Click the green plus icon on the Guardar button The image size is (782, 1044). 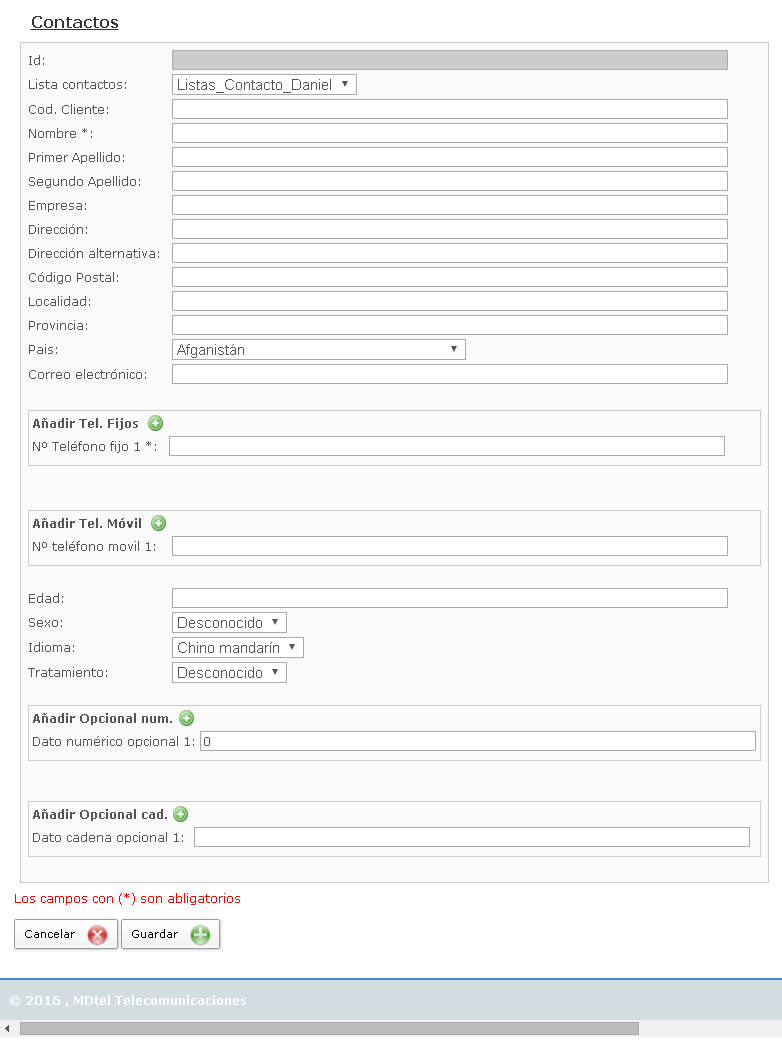200,934
